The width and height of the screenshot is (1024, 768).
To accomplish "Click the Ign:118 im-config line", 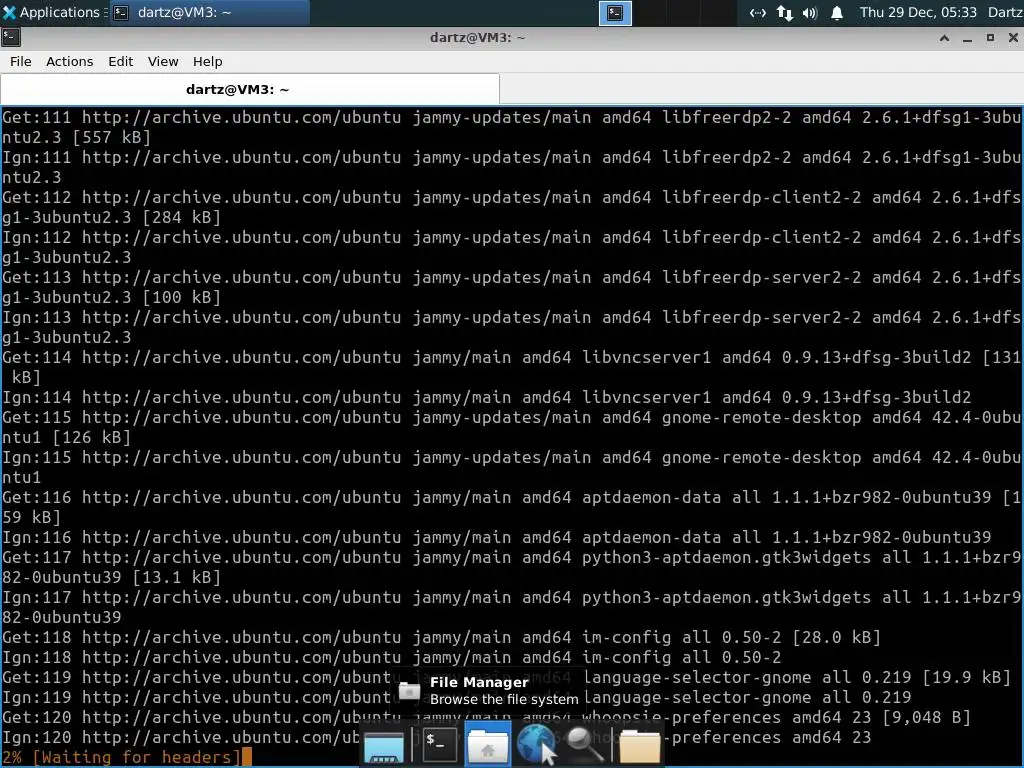I will (x=392, y=657).
